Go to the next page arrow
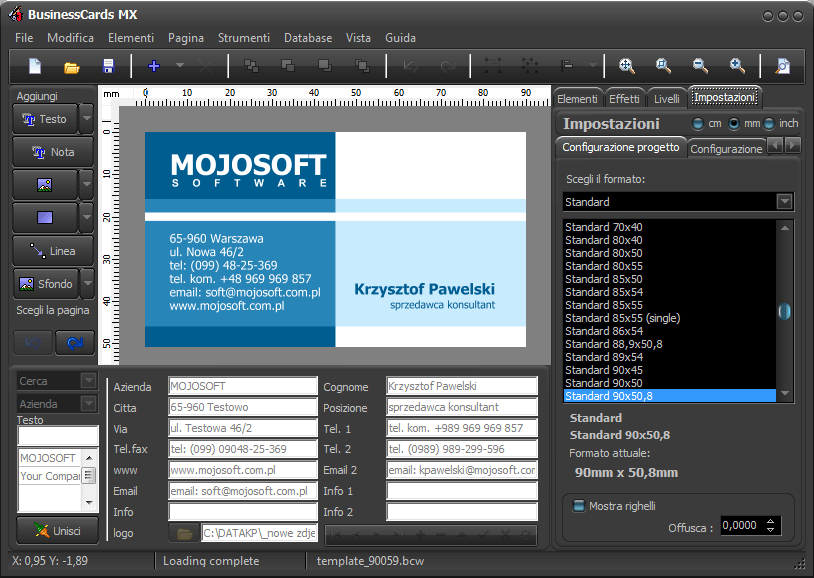Image resolution: width=814 pixels, height=578 pixels. (75, 343)
